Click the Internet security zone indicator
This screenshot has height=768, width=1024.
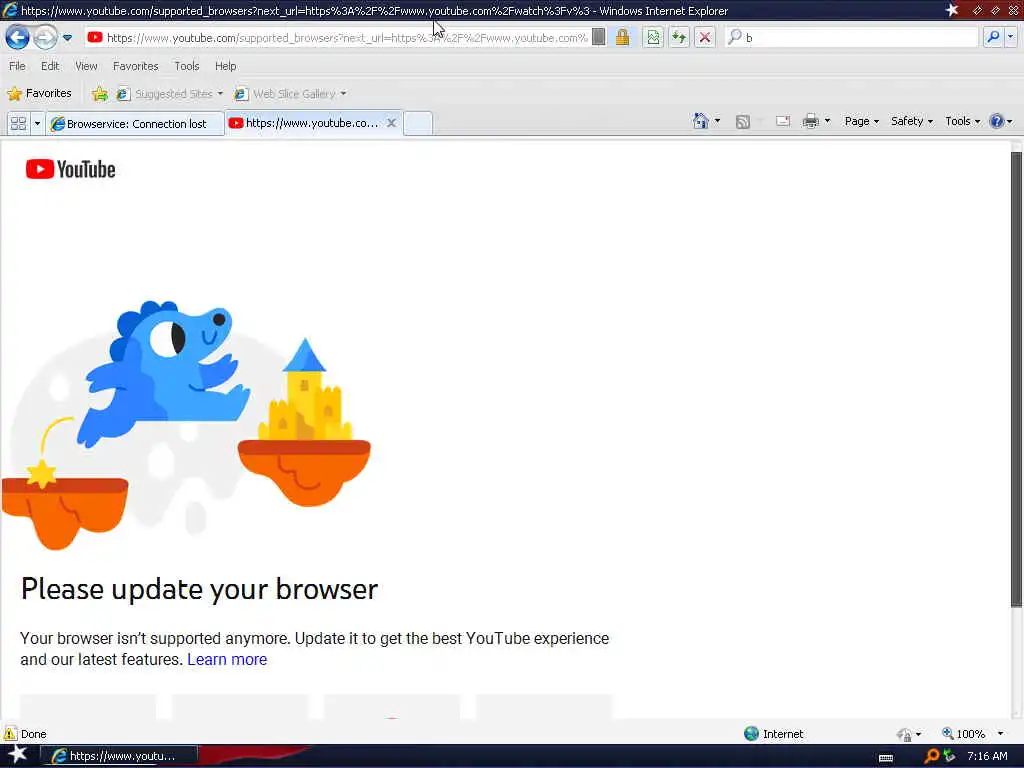[774, 733]
